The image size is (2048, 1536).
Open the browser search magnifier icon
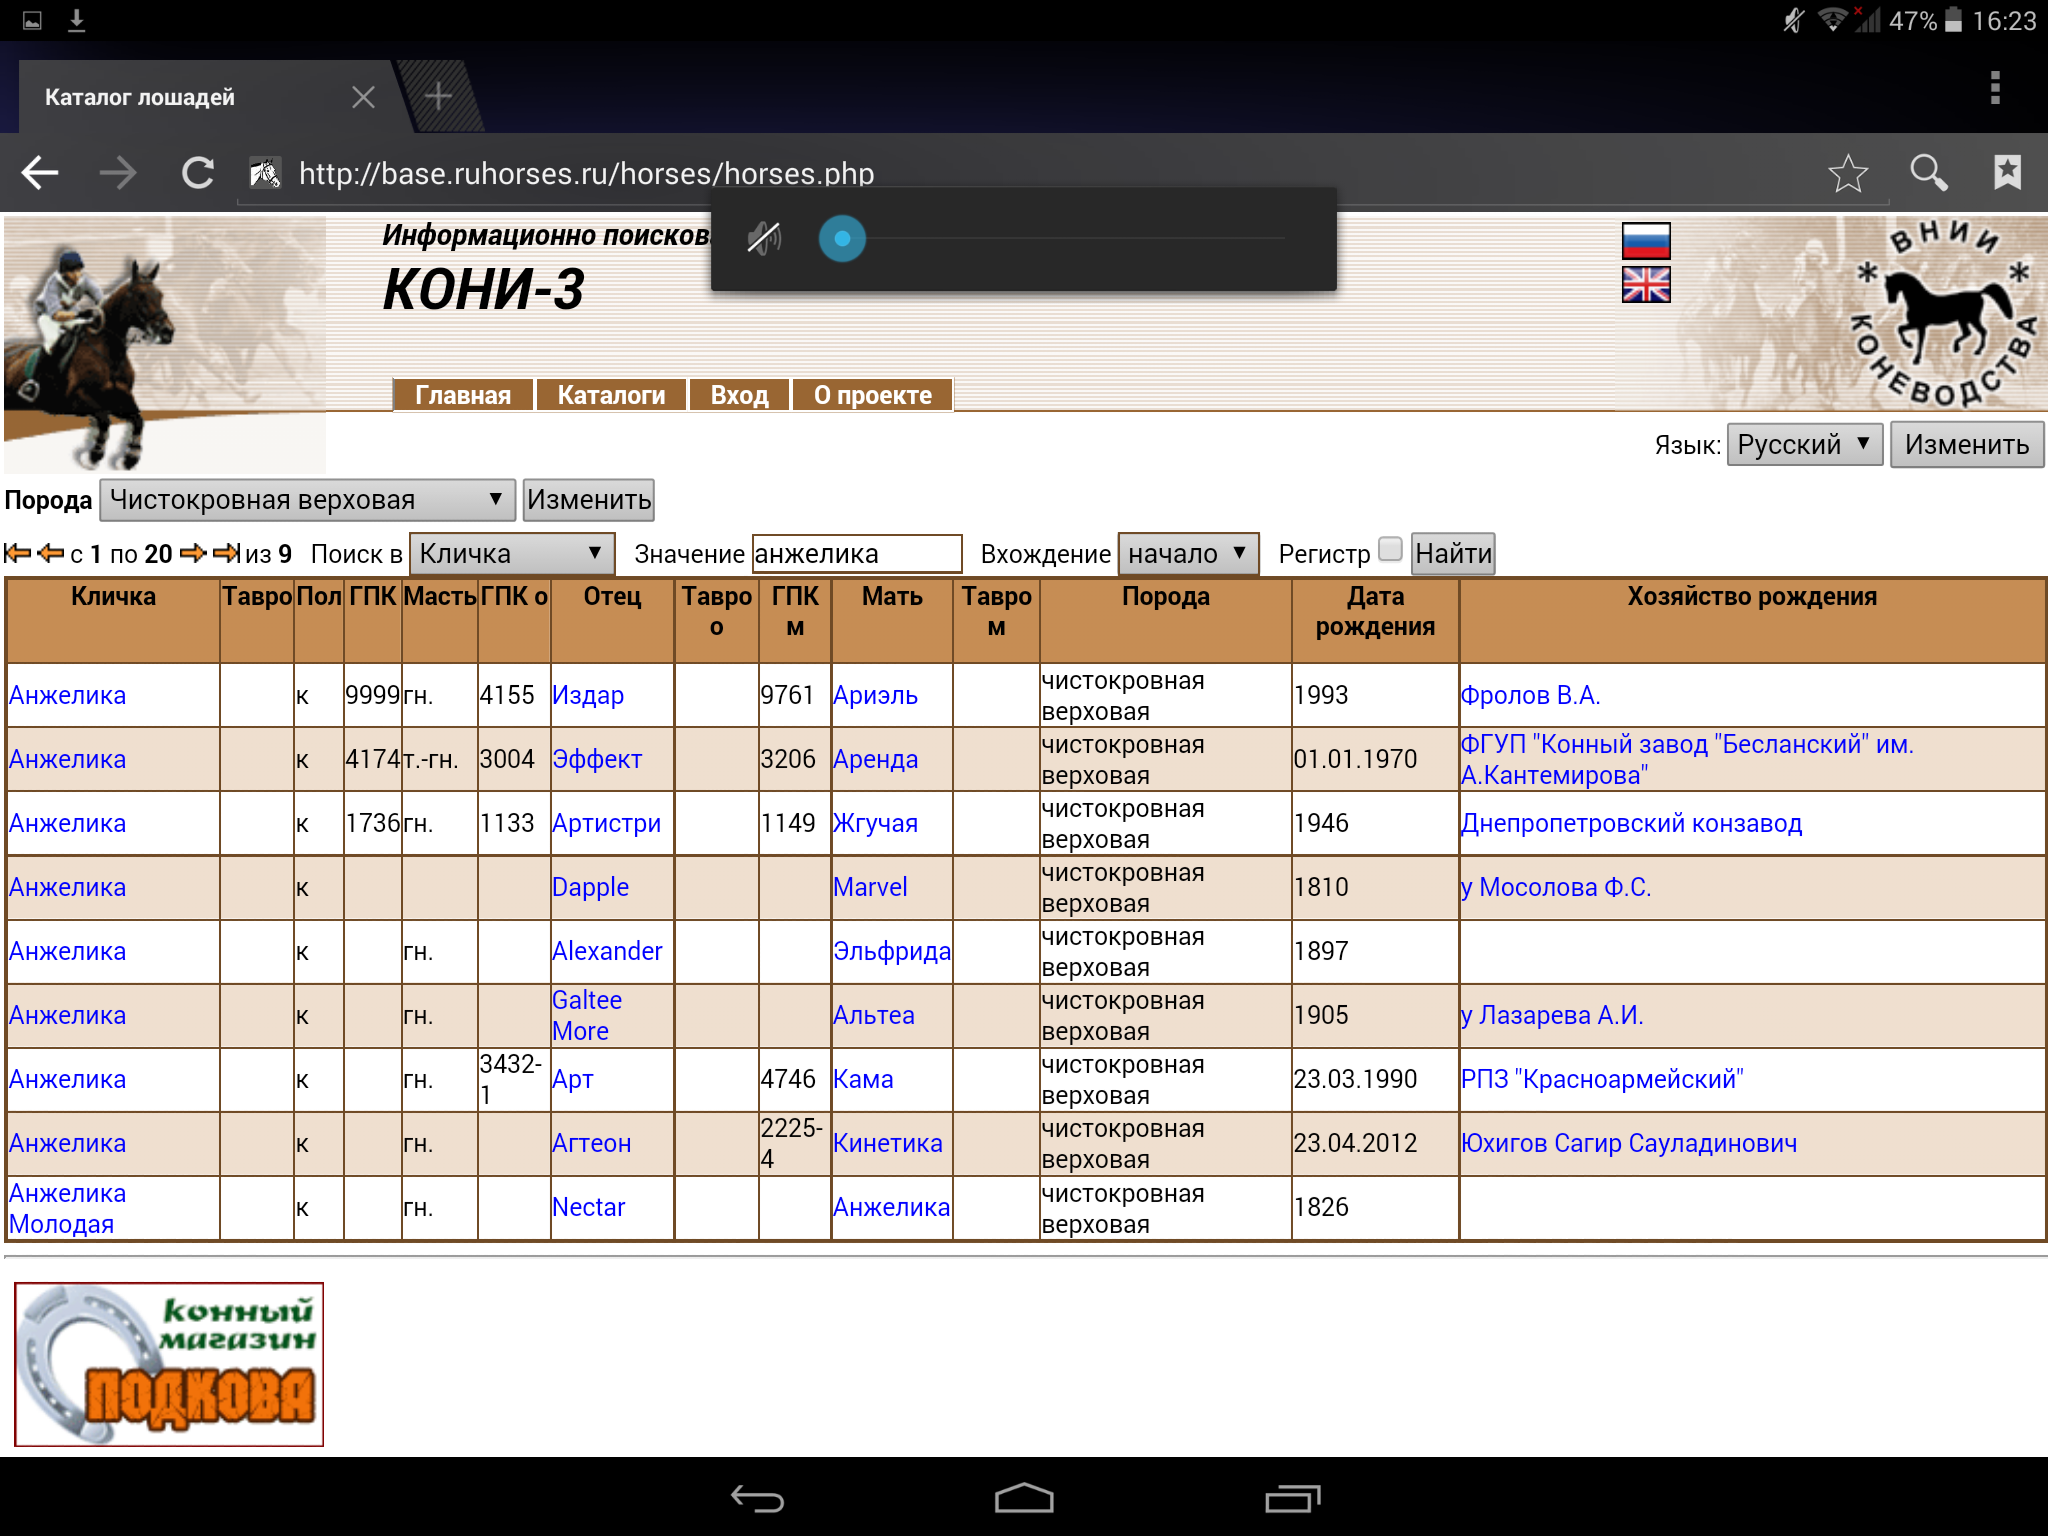(x=1928, y=173)
